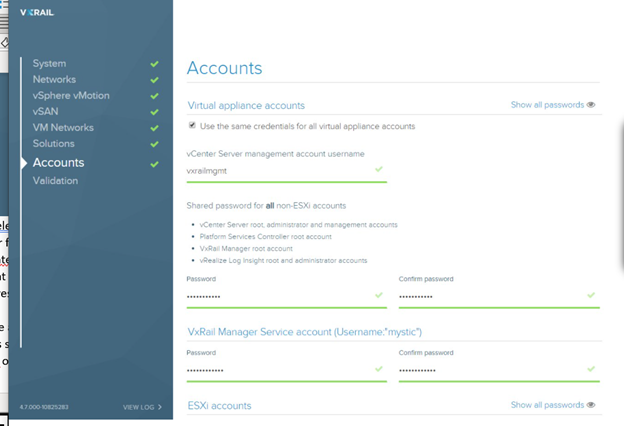The height and width of the screenshot is (426, 624).
Task: Click the VIEW LOG chevron arrow
Action: (x=160, y=407)
